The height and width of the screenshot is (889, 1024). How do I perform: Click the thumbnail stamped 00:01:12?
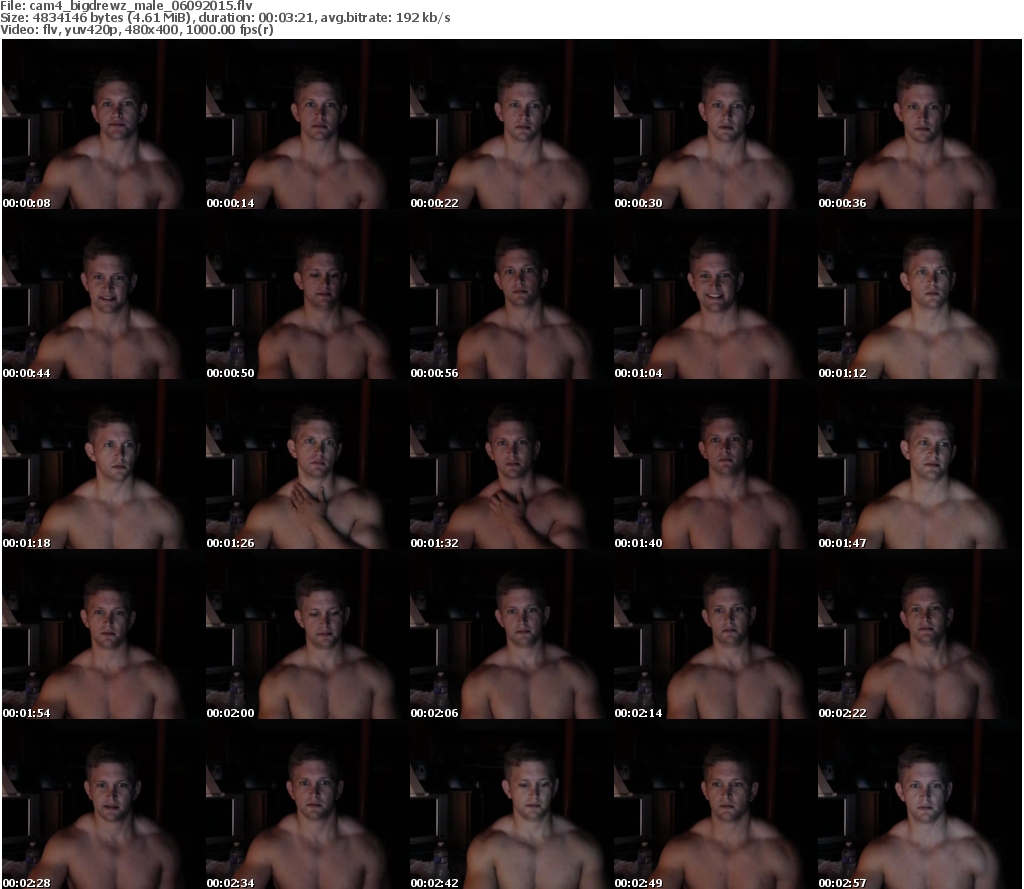click(920, 295)
